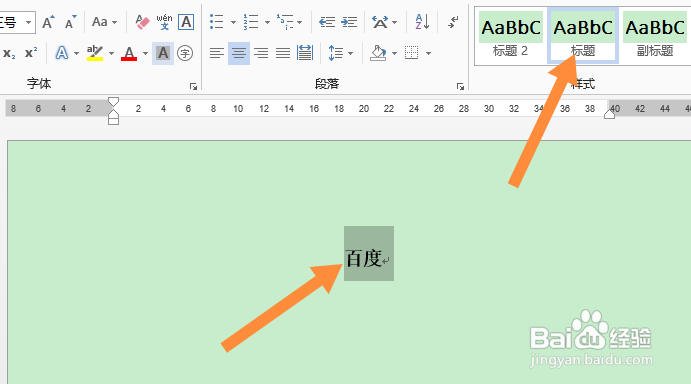Viewport: 691px width, 384px height.
Task: Open highlight color dropdown arrow
Action: tap(111, 54)
